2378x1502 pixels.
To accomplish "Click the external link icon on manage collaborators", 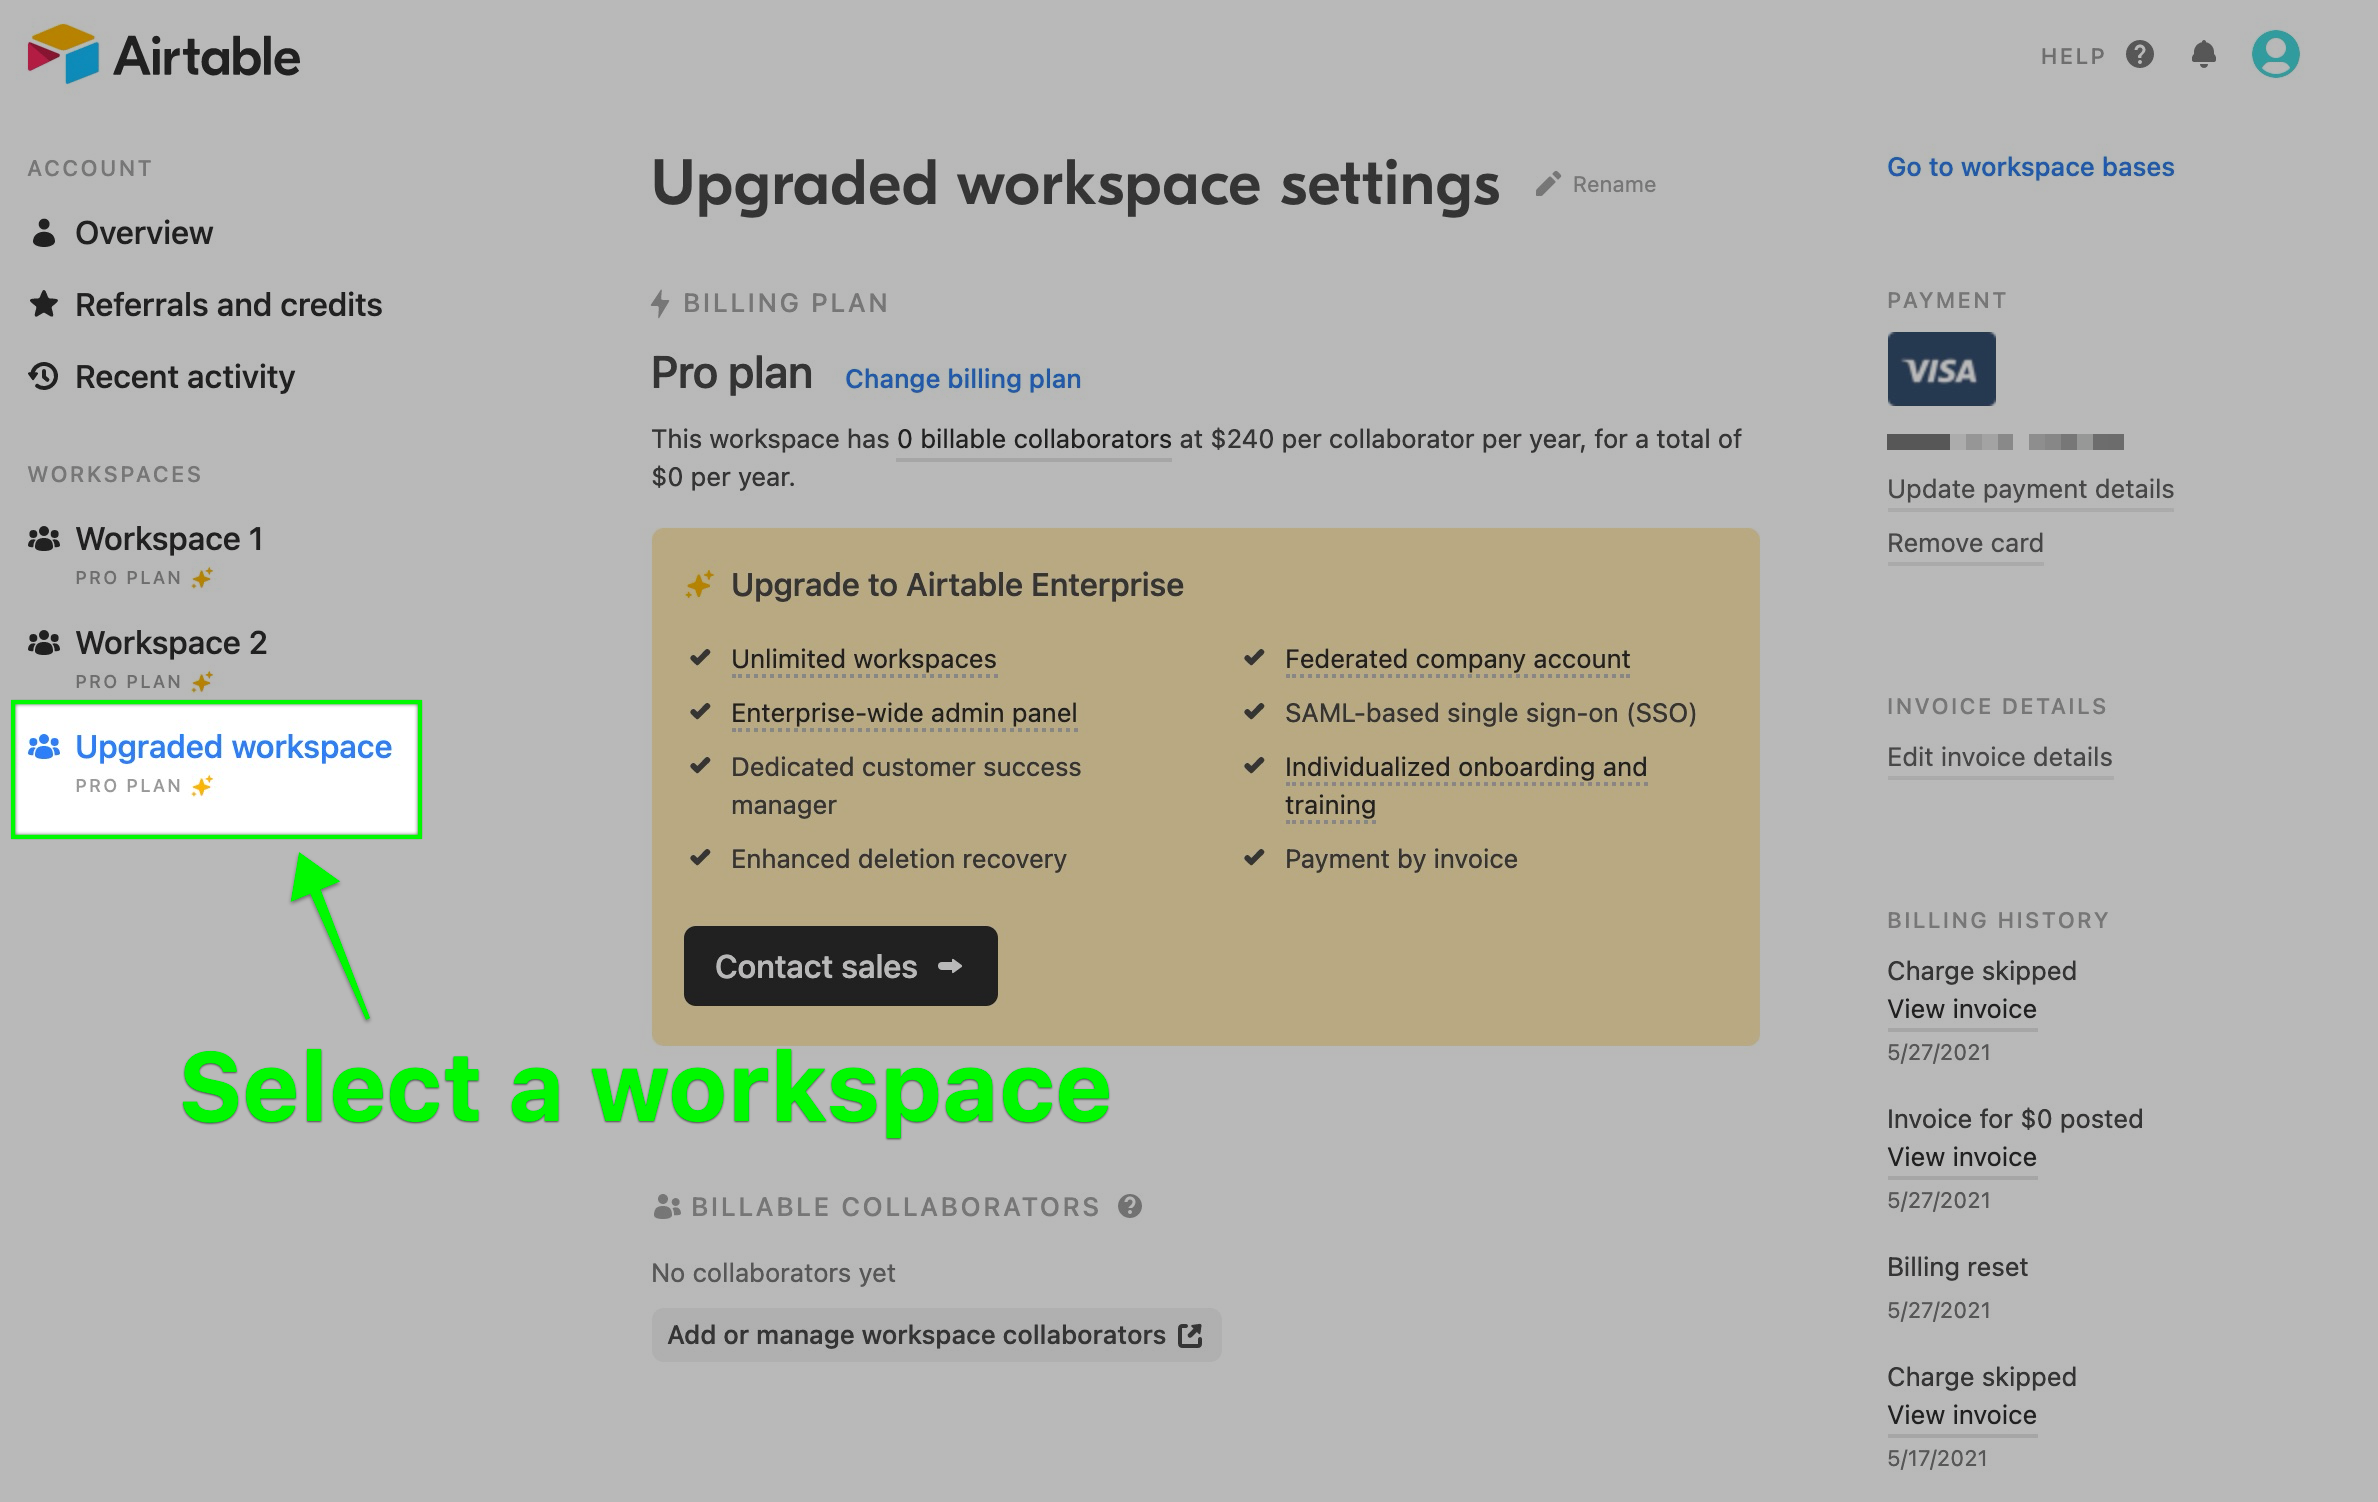I will (1190, 1335).
